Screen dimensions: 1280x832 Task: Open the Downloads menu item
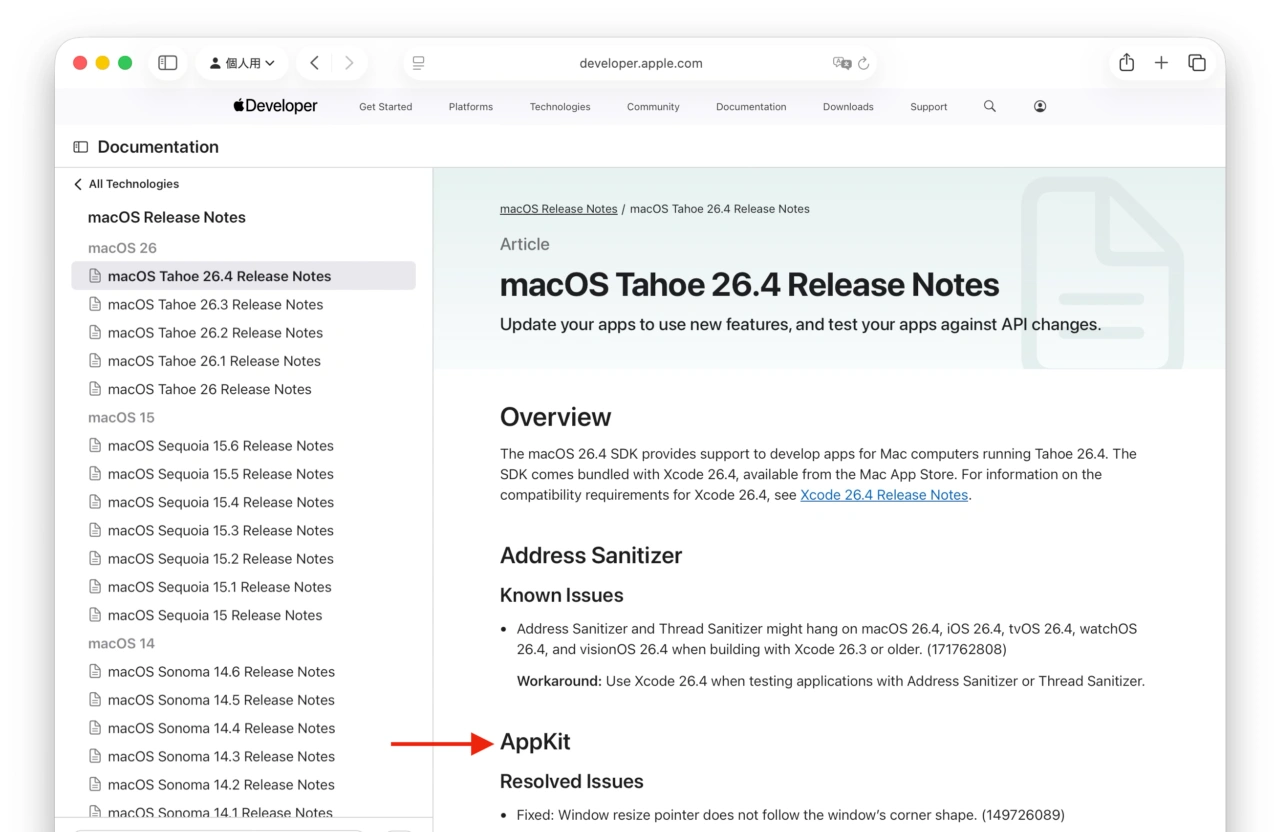tap(848, 107)
